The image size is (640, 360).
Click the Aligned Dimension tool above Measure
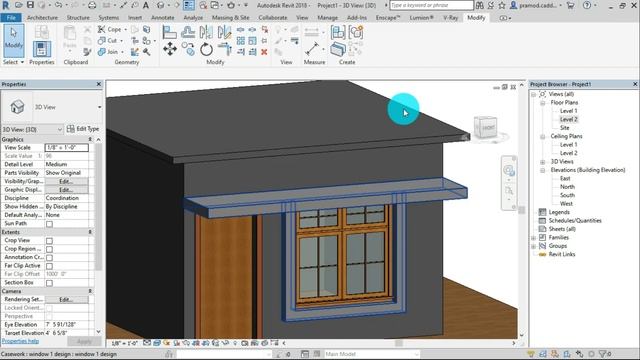pos(312,31)
